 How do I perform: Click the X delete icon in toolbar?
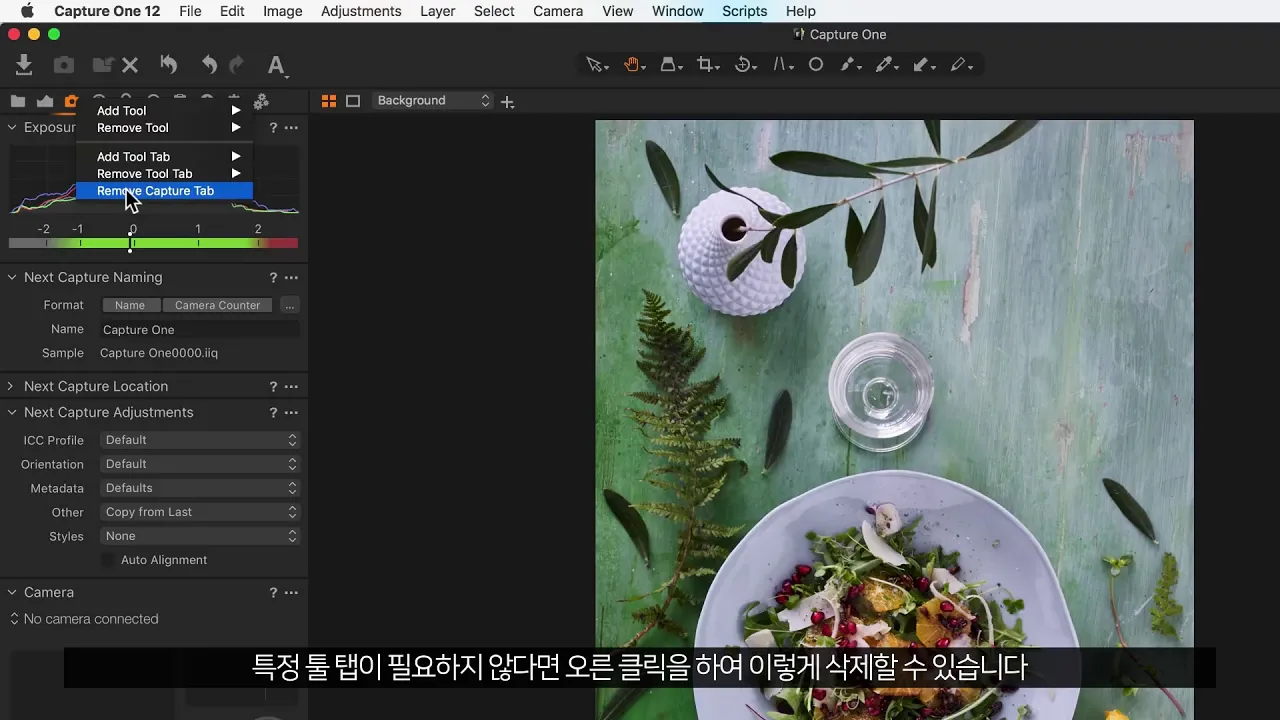(x=130, y=65)
